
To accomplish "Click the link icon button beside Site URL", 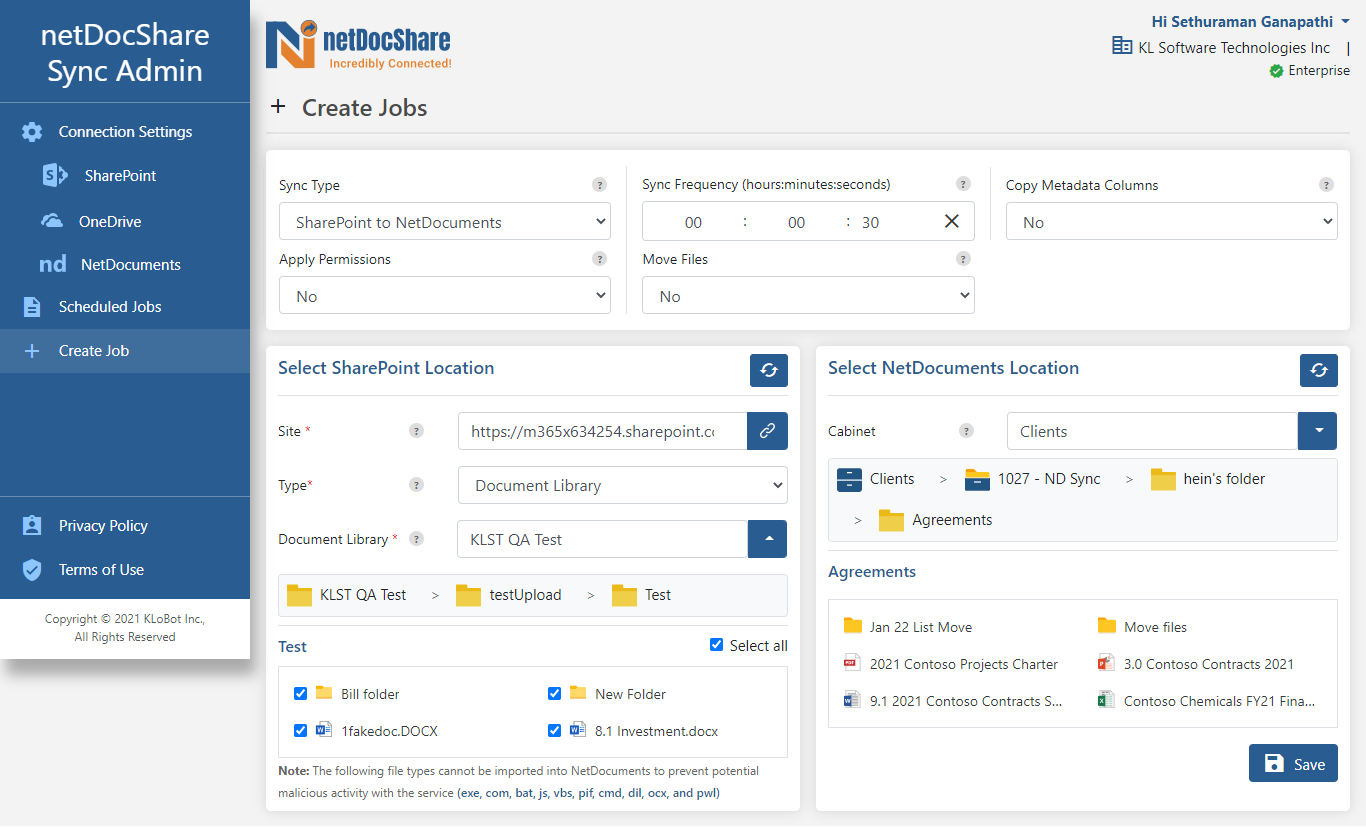I will tap(767, 431).
